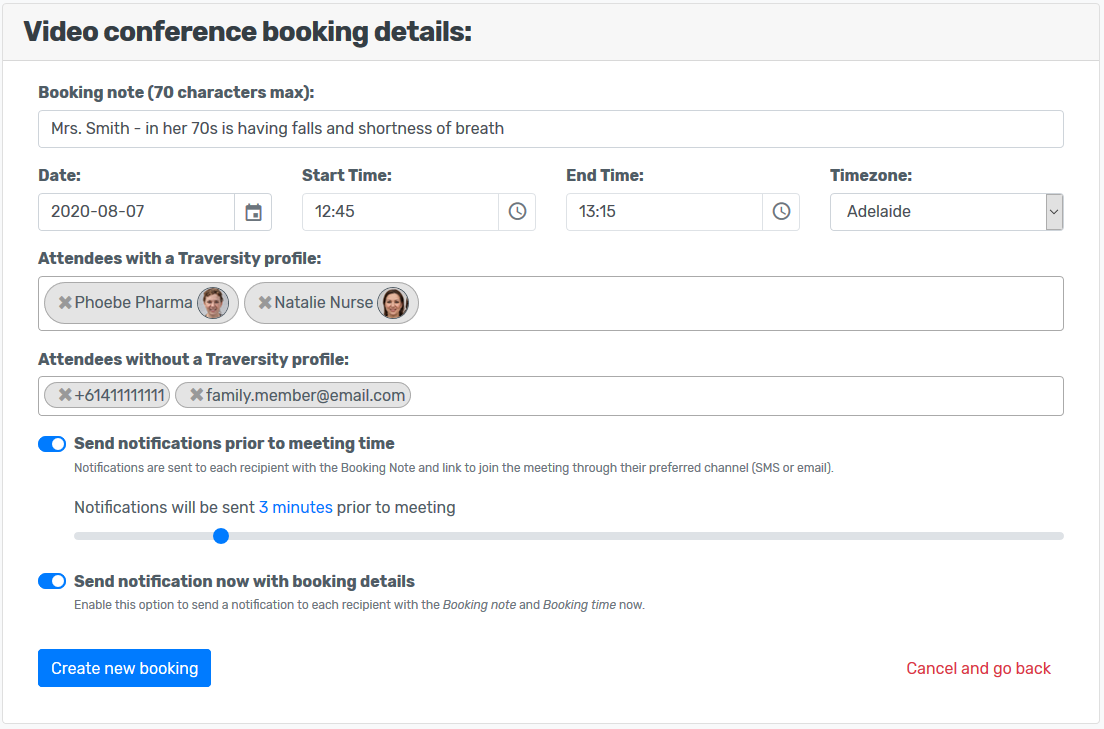Open the date picker calendar icon
Screen dimensions: 1104x729
pos(254,212)
